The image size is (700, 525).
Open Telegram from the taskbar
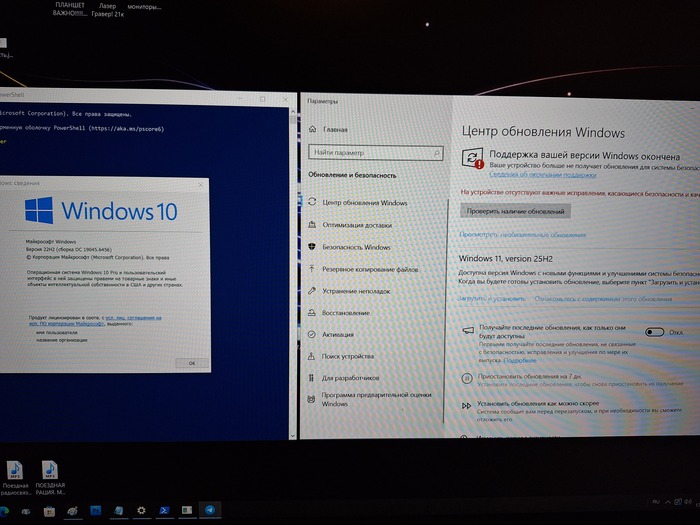point(210,510)
